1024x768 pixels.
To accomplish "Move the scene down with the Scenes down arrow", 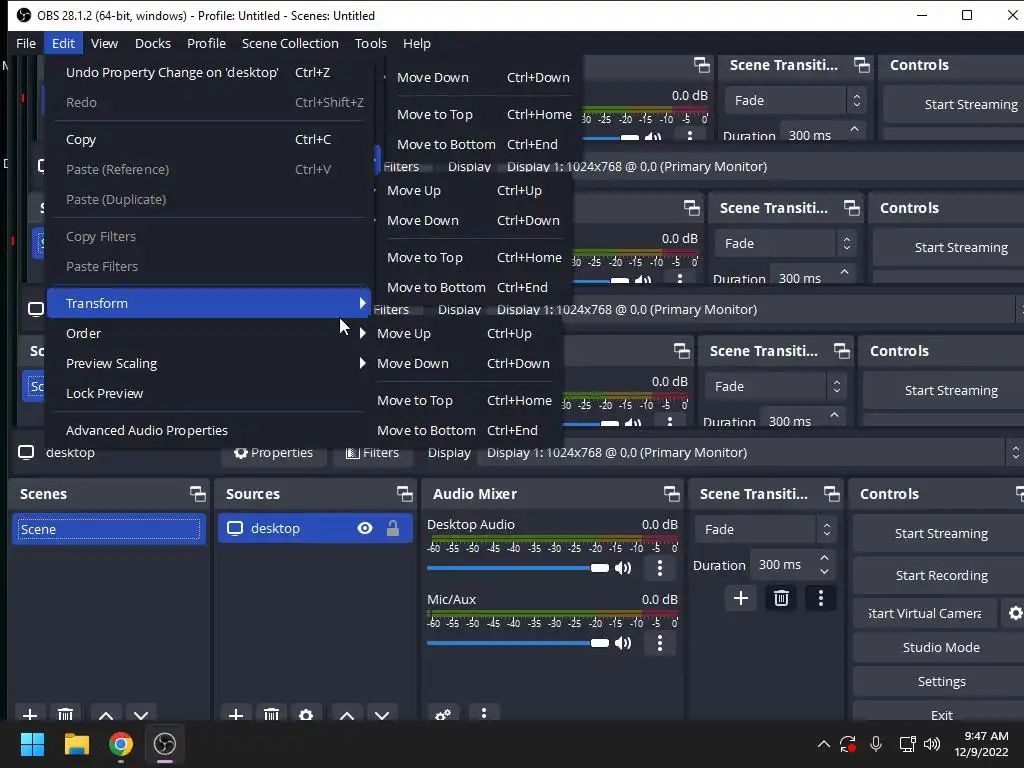I will pyautogui.click(x=141, y=714).
